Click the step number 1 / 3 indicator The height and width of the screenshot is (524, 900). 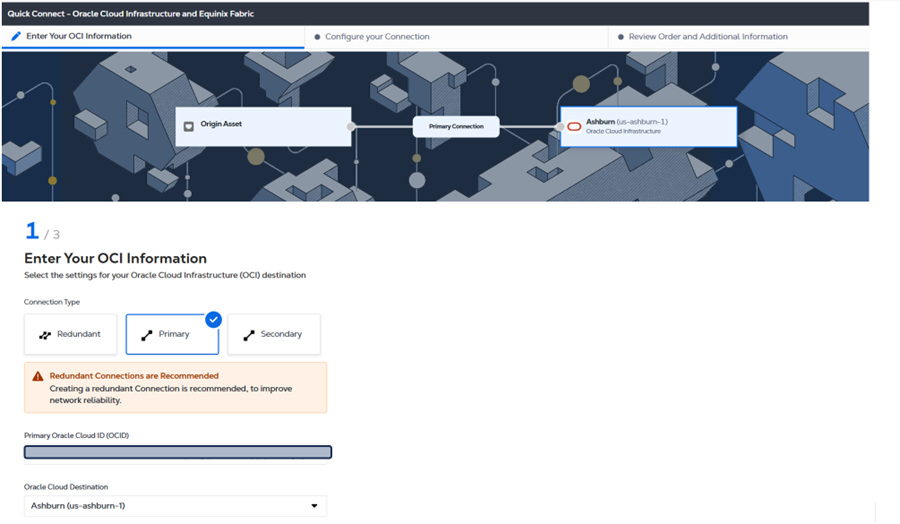click(42, 231)
